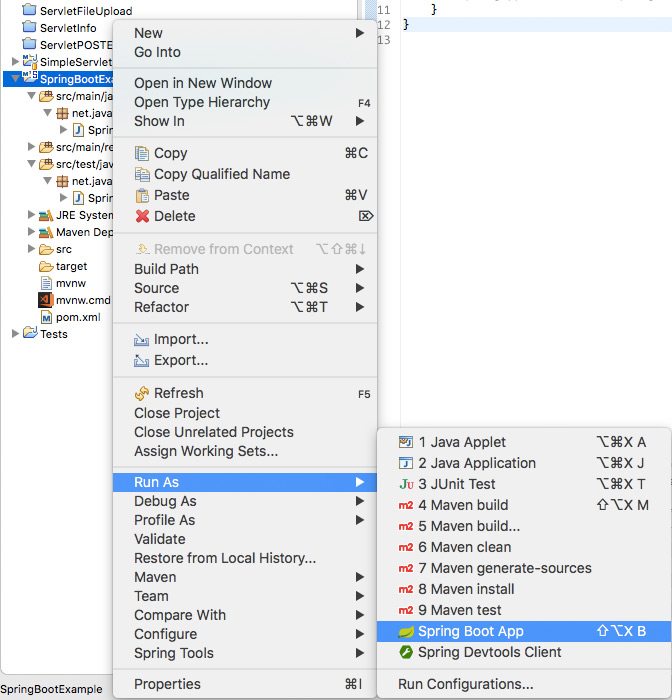Select Close Unrelated Projects
The width and height of the screenshot is (672, 700).
click(245, 432)
